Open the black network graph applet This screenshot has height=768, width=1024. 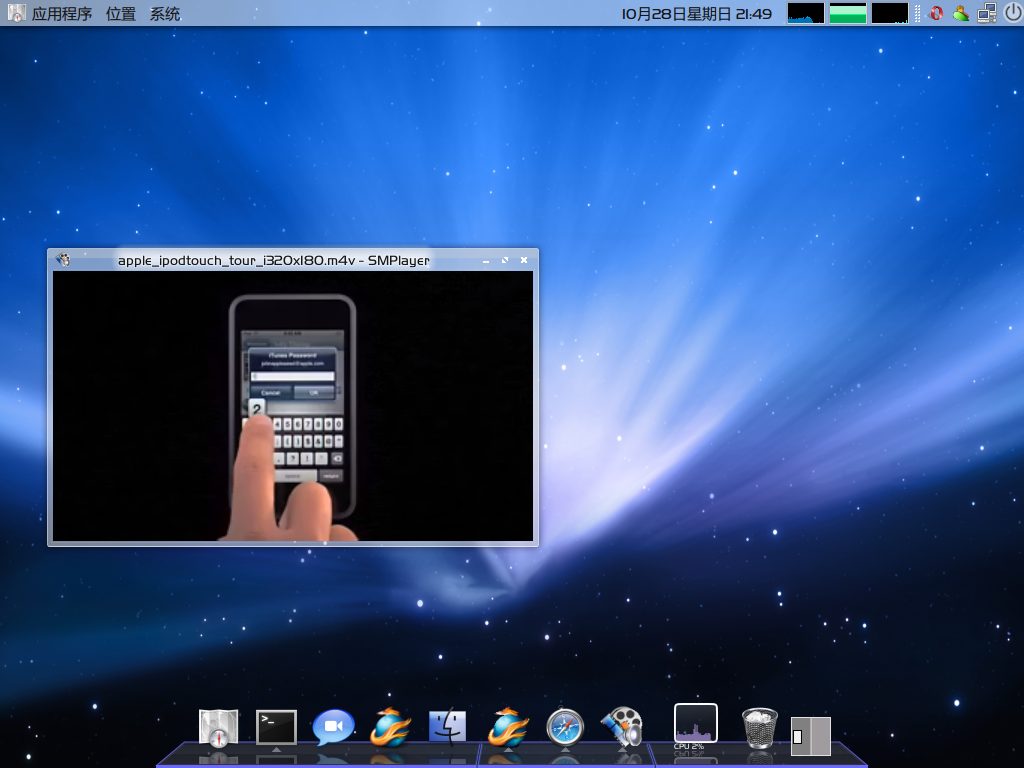(x=889, y=13)
